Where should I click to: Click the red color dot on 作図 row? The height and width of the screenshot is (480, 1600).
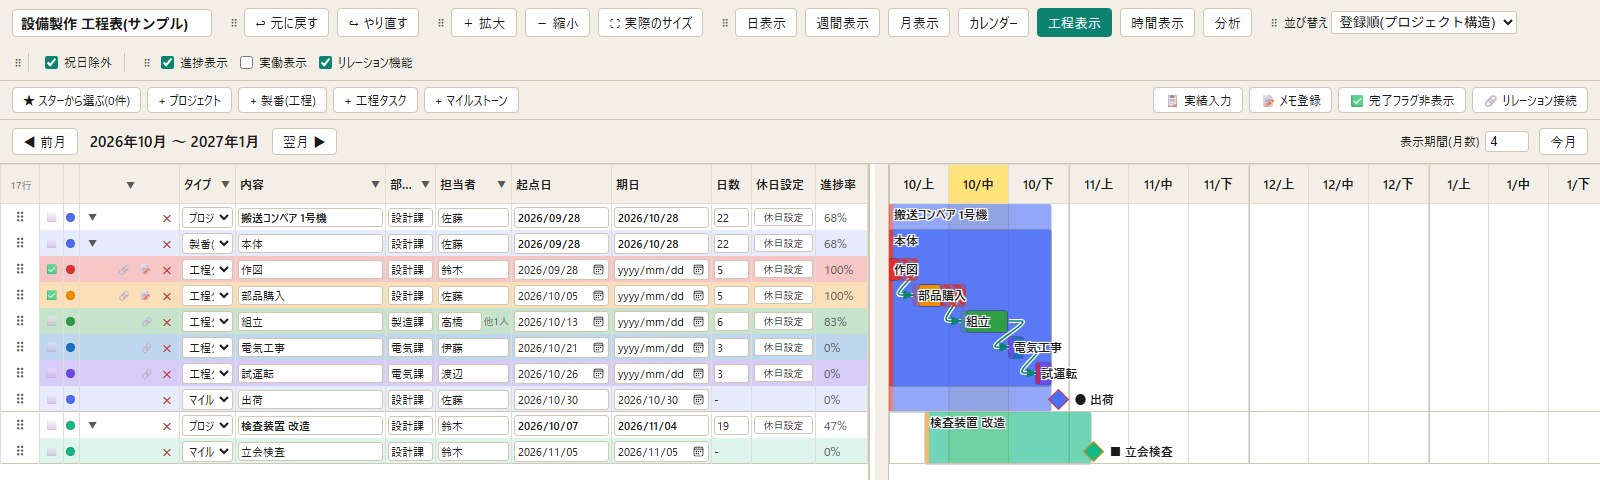(x=70, y=270)
